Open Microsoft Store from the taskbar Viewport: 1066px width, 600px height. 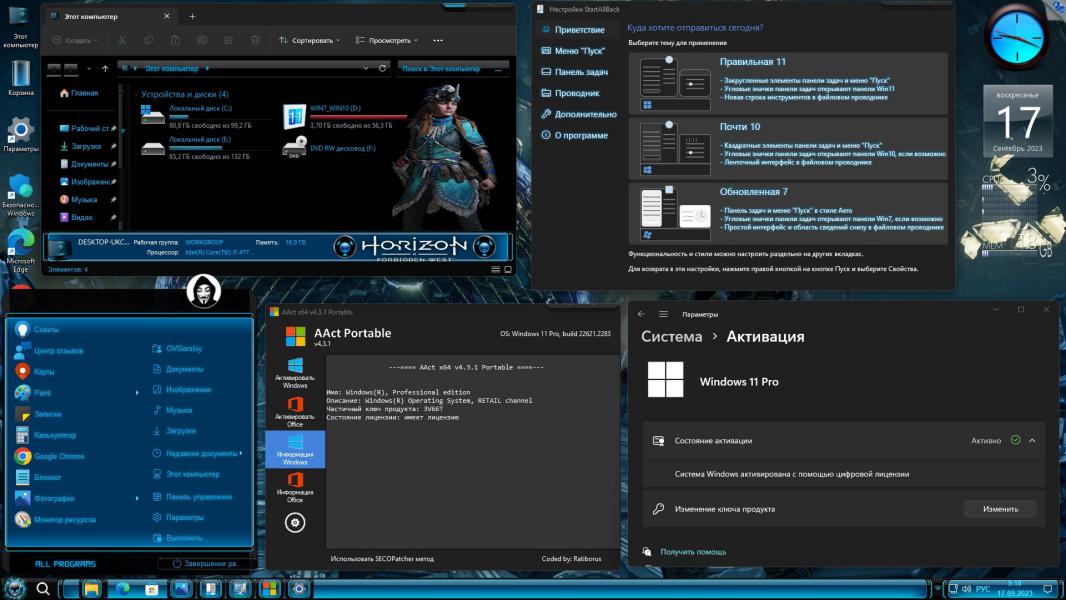tap(152, 588)
